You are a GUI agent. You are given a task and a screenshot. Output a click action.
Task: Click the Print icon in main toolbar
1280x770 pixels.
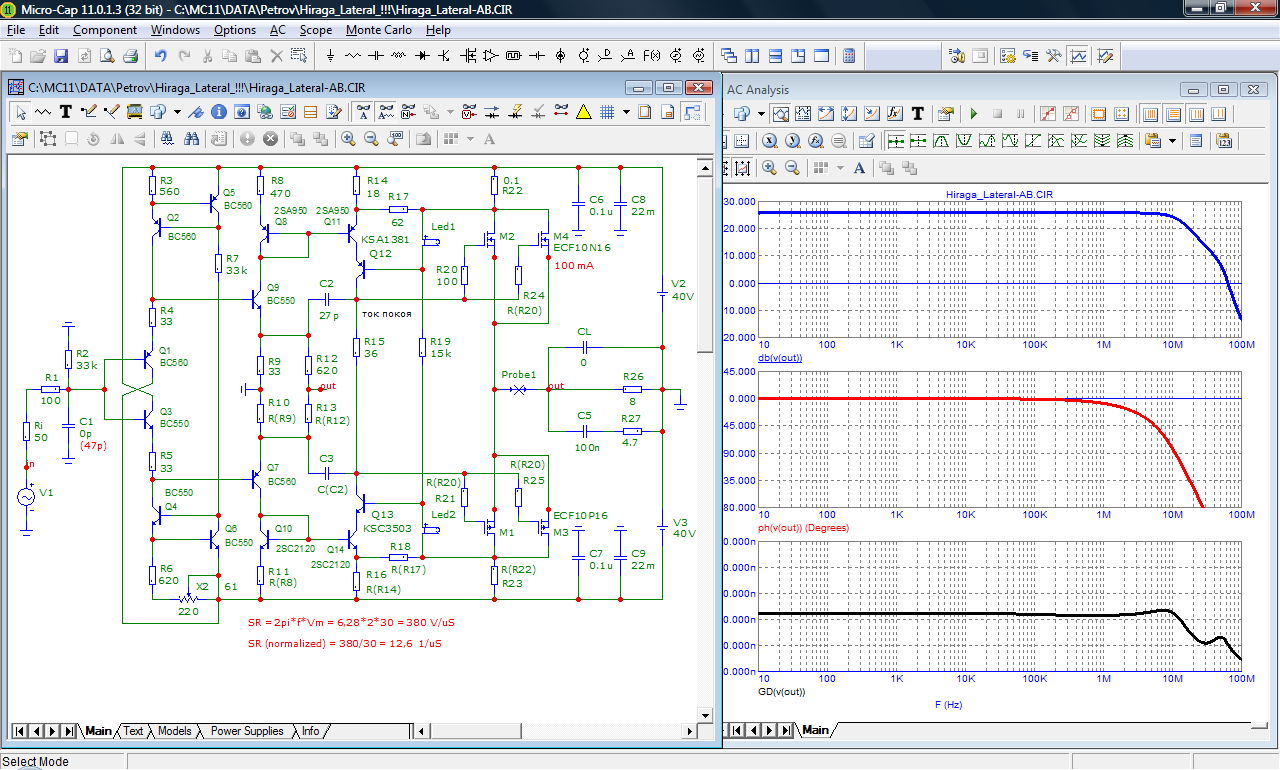click(130, 56)
